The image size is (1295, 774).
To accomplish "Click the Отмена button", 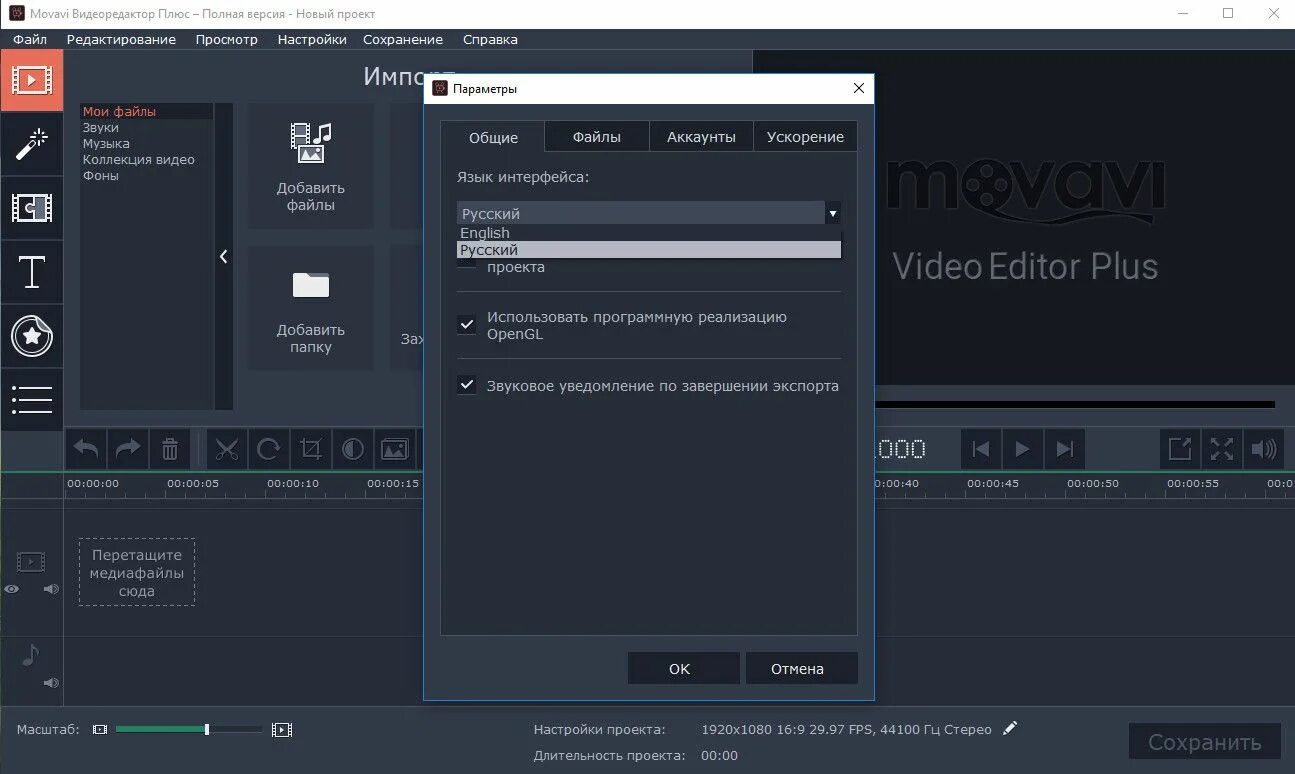I will tap(801, 668).
